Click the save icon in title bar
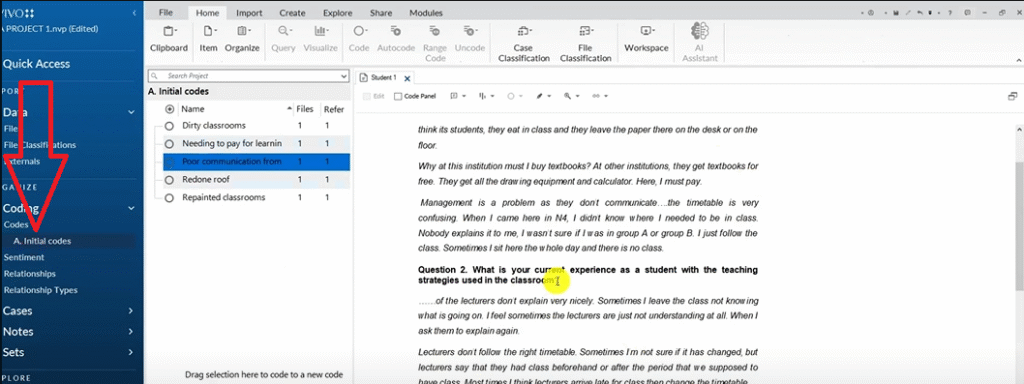 [896, 13]
